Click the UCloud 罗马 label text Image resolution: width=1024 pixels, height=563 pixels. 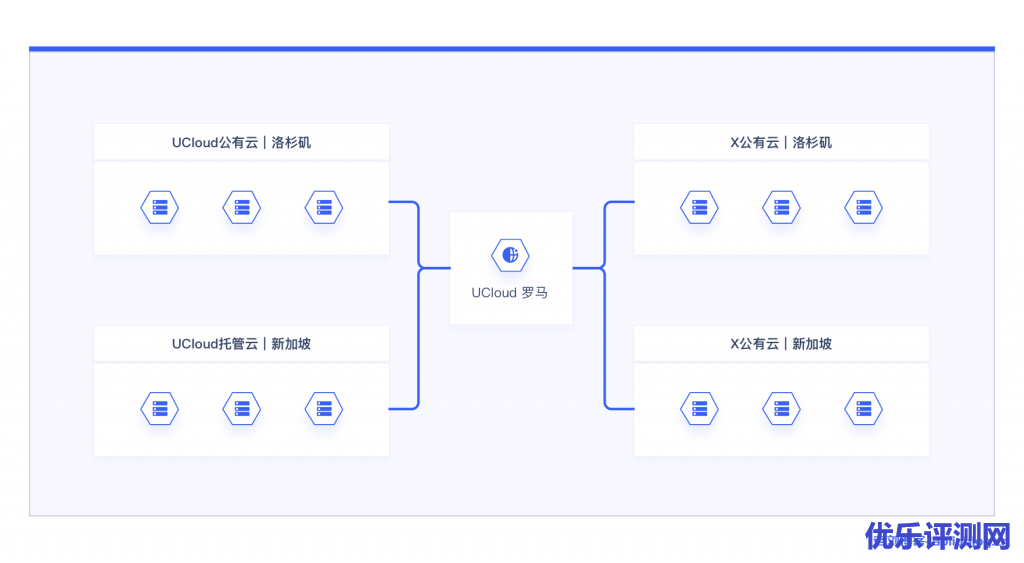[510, 293]
